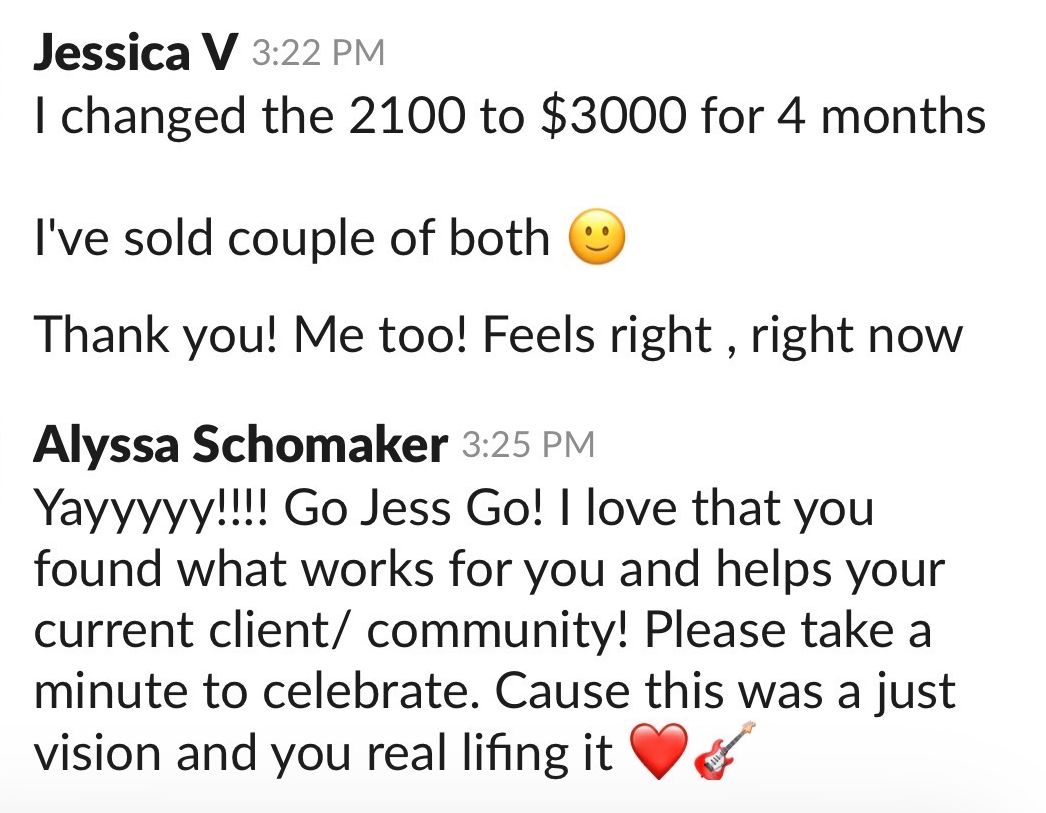Click the "Please take a" text
The image size is (1046, 813).
click(x=788, y=631)
